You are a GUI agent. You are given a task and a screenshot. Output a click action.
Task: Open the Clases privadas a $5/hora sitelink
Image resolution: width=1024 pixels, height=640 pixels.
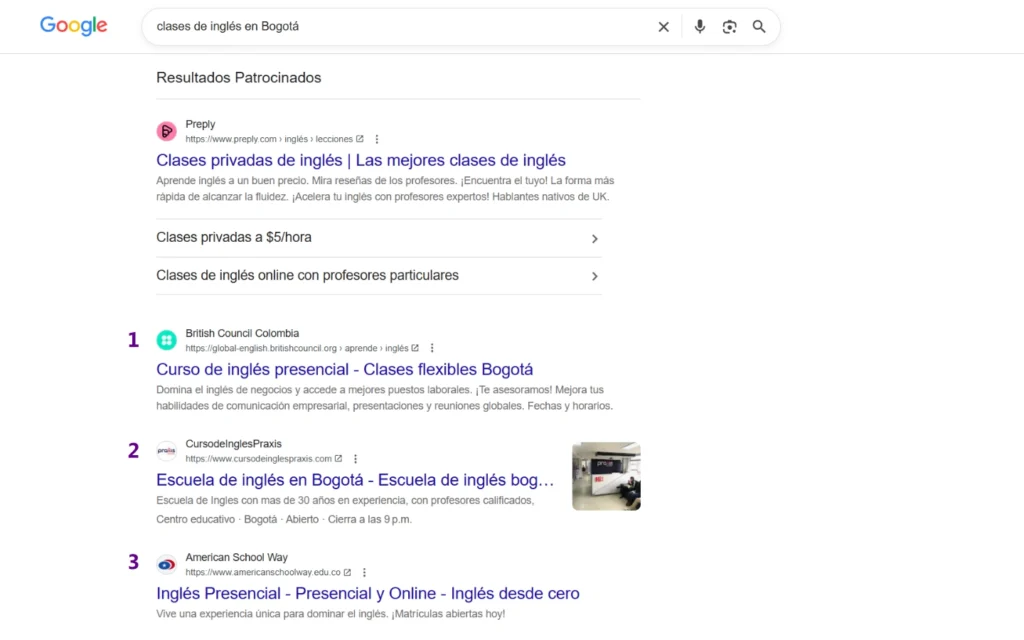[378, 238]
